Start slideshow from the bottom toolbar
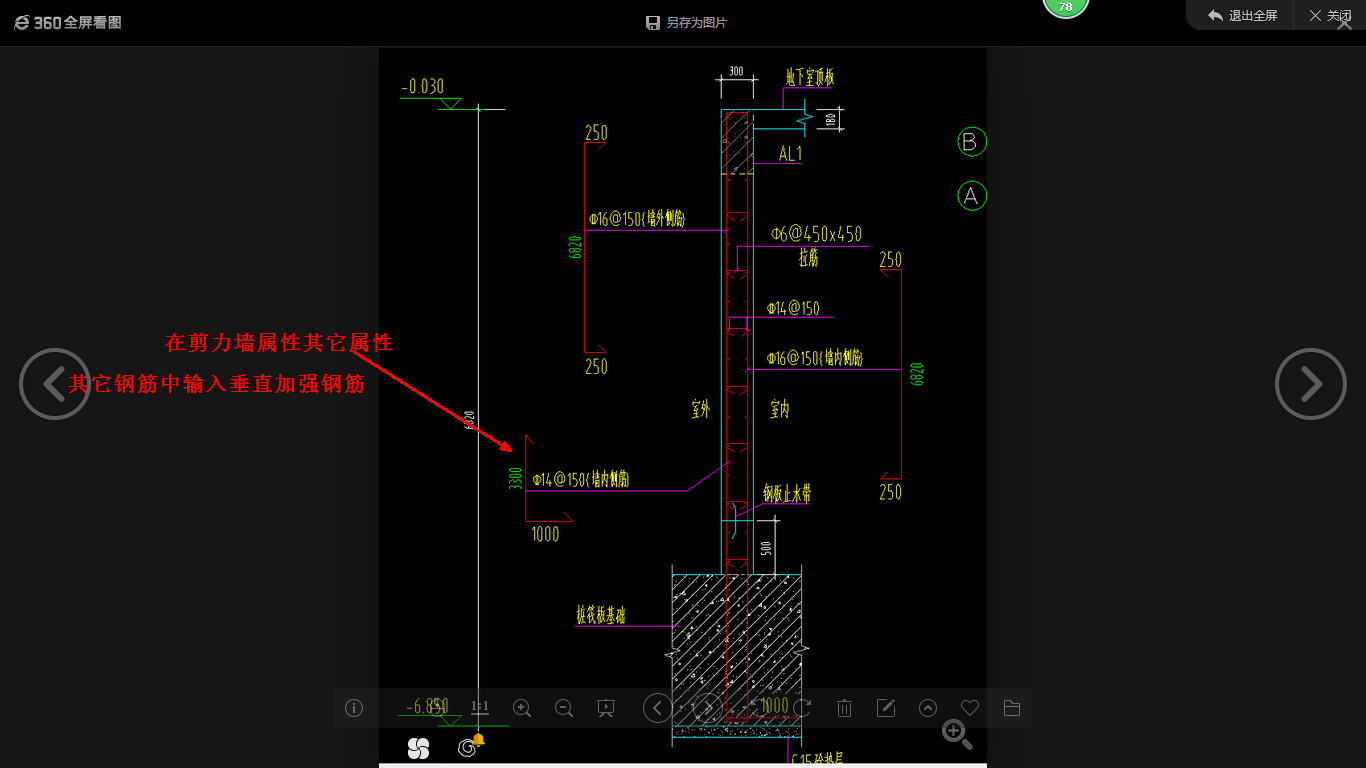This screenshot has width=1366, height=768. (x=606, y=708)
